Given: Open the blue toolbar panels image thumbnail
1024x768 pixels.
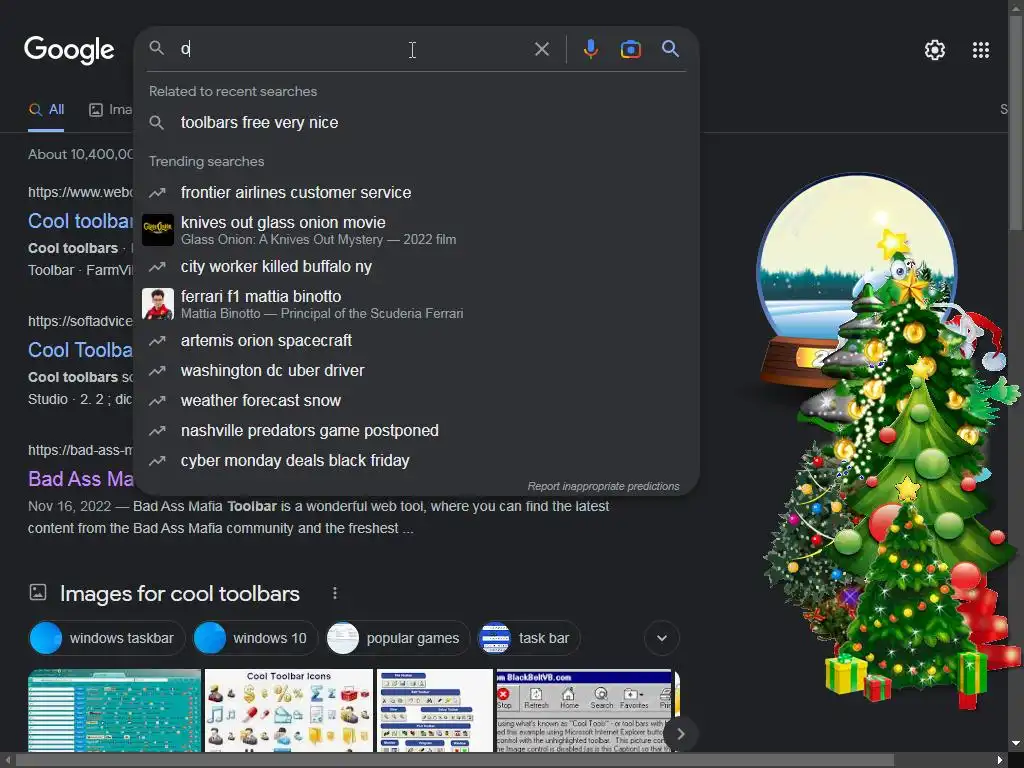Looking at the screenshot, I should tap(435, 710).
